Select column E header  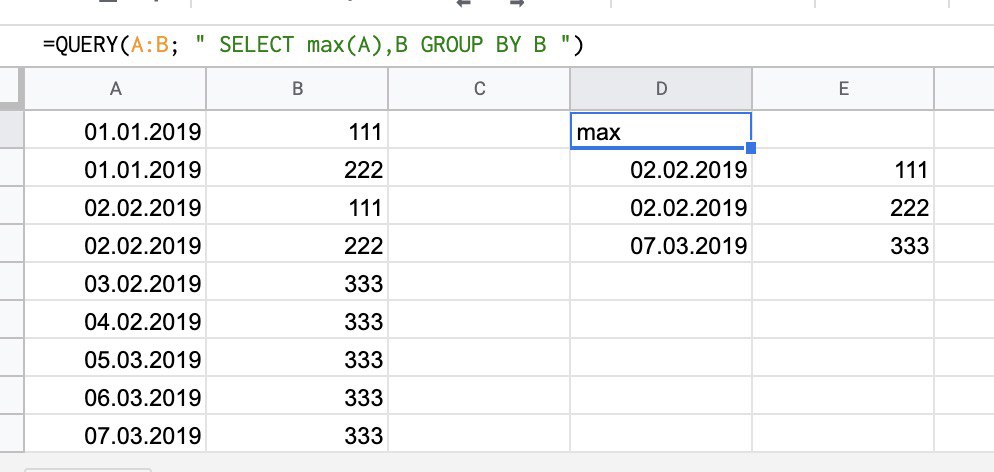coord(843,89)
